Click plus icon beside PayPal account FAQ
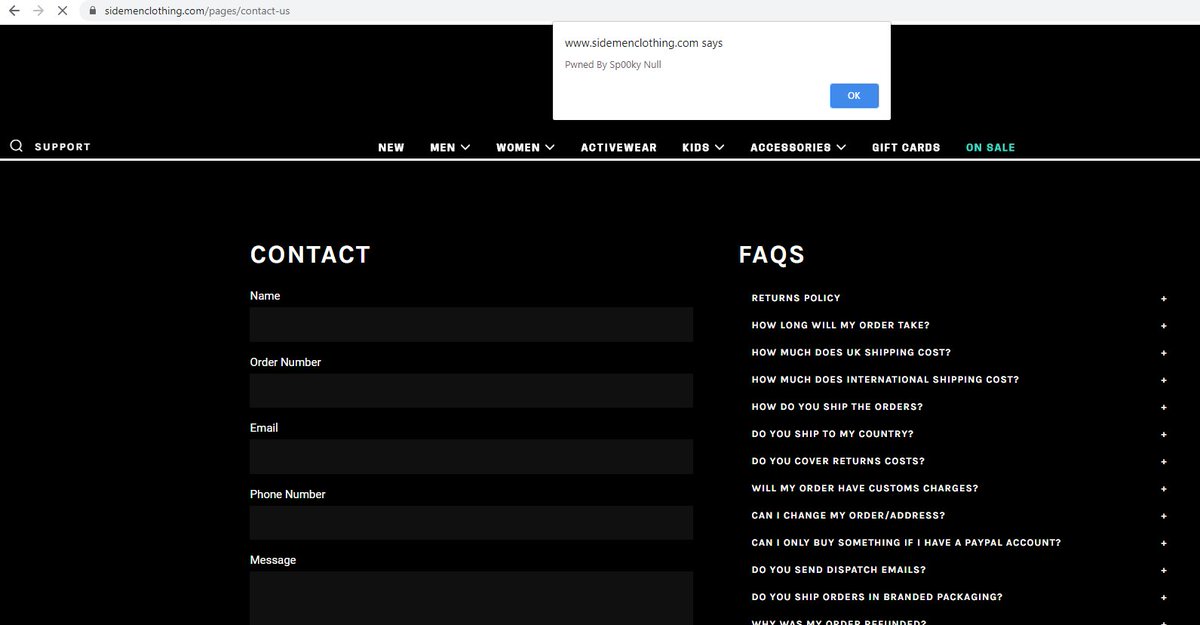This screenshot has height=625, width=1200. point(1164,543)
